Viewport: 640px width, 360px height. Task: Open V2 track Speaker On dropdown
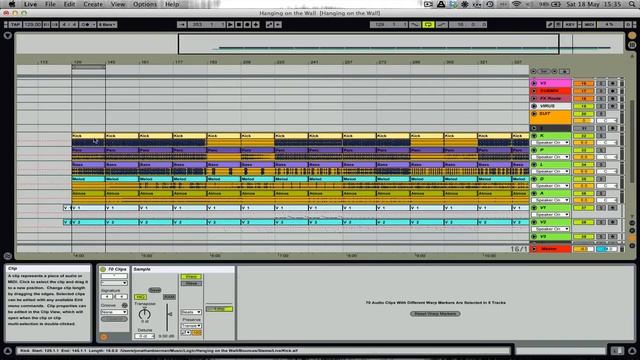(x=550, y=229)
